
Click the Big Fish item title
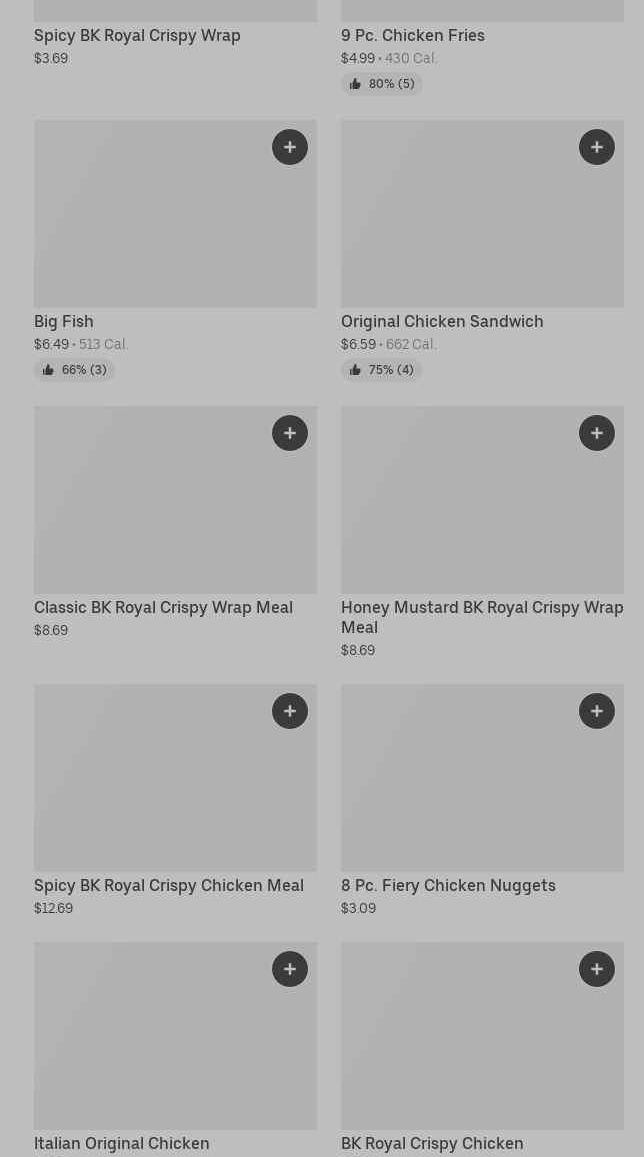pyautogui.click(x=64, y=321)
